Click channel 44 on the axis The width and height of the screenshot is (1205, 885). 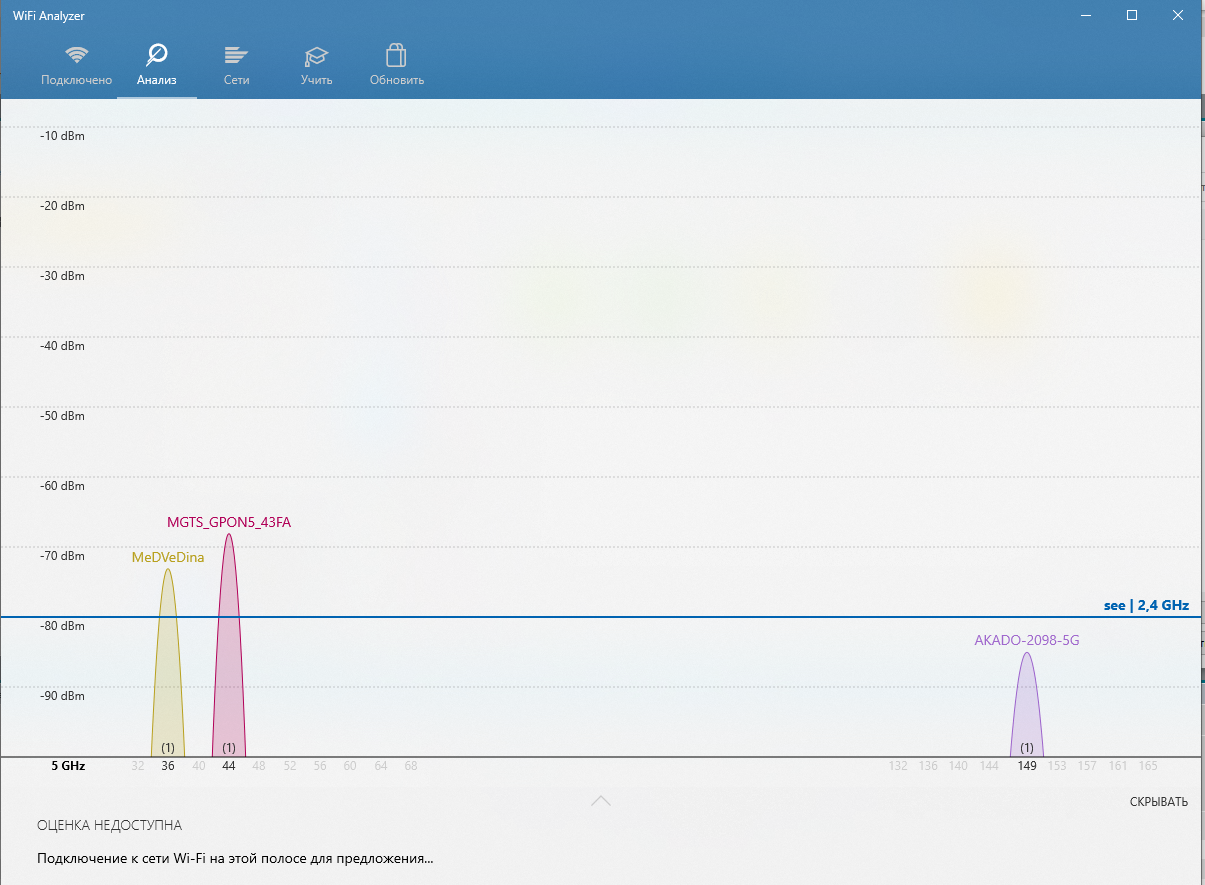[229, 766]
